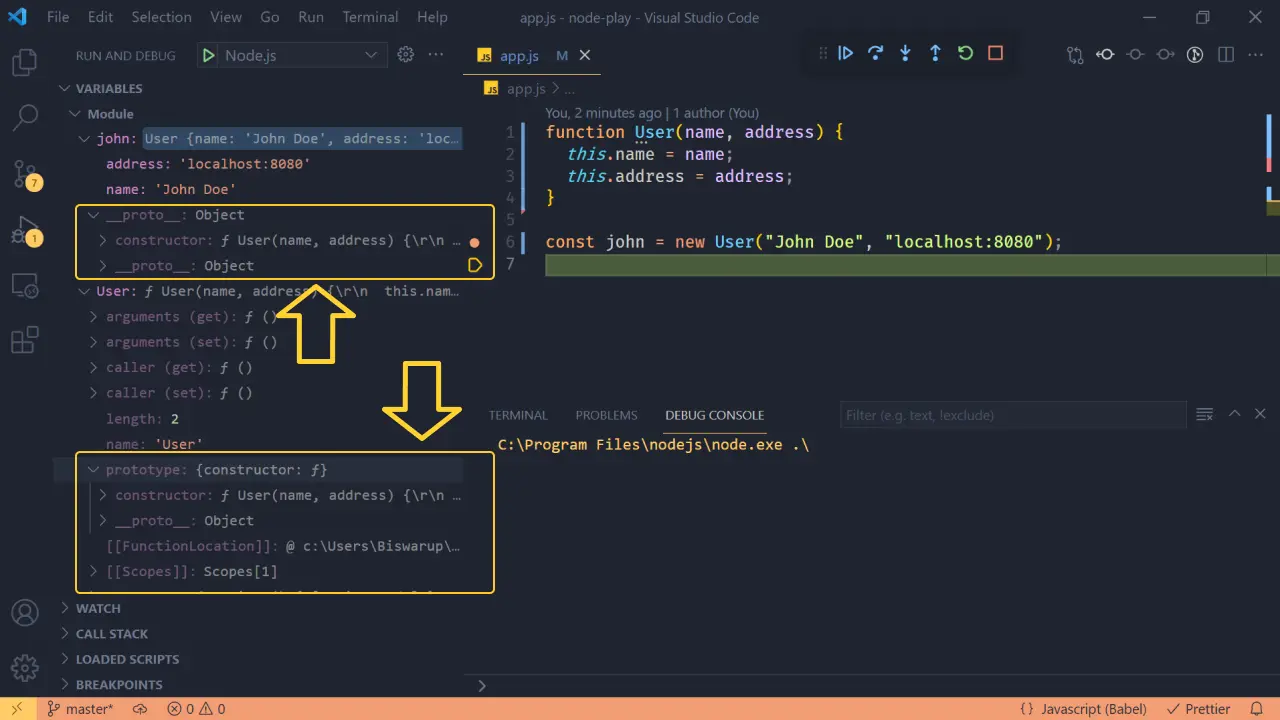Screen dimensions: 1280x720
Task: Clear the Debug Console output
Action: tap(1205, 414)
